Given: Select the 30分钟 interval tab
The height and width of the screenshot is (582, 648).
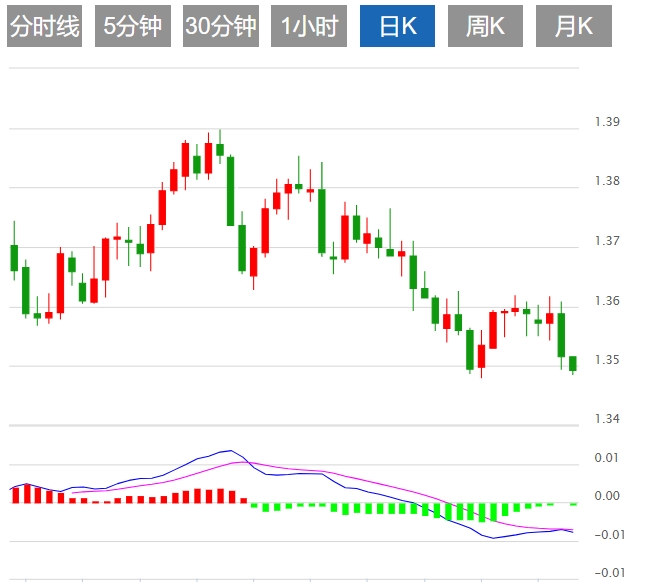Looking at the screenshot, I should coord(221,26).
